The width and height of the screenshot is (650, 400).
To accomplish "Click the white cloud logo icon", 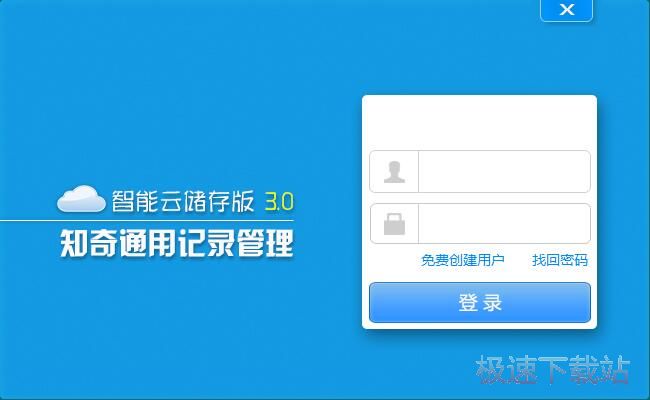I will pos(81,199).
